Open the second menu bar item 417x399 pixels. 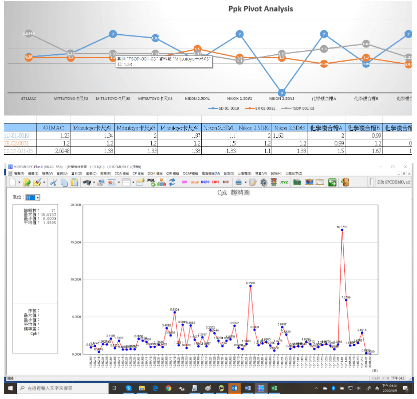click(x=33, y=174)
